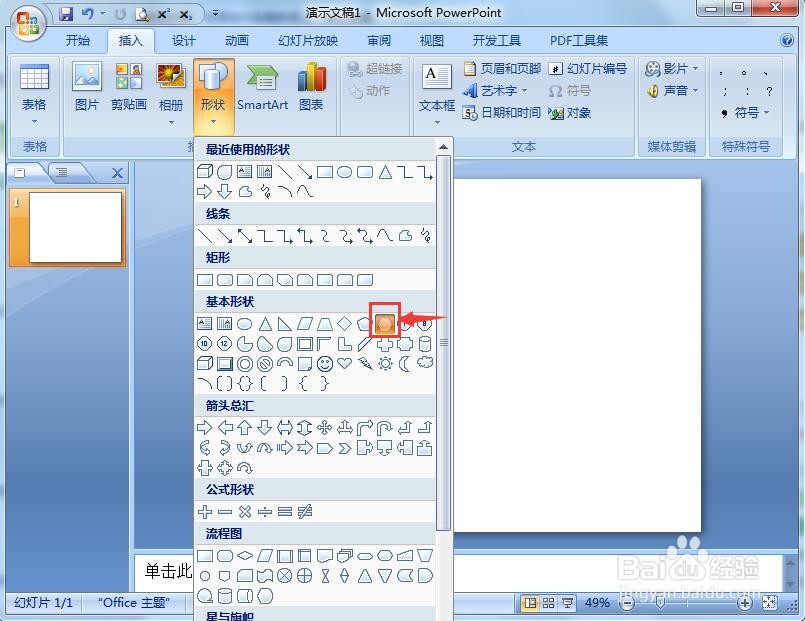Pick the pie shape in Basic Shapes
Viewport: 805px width, 621px height.
coord(244,344)
